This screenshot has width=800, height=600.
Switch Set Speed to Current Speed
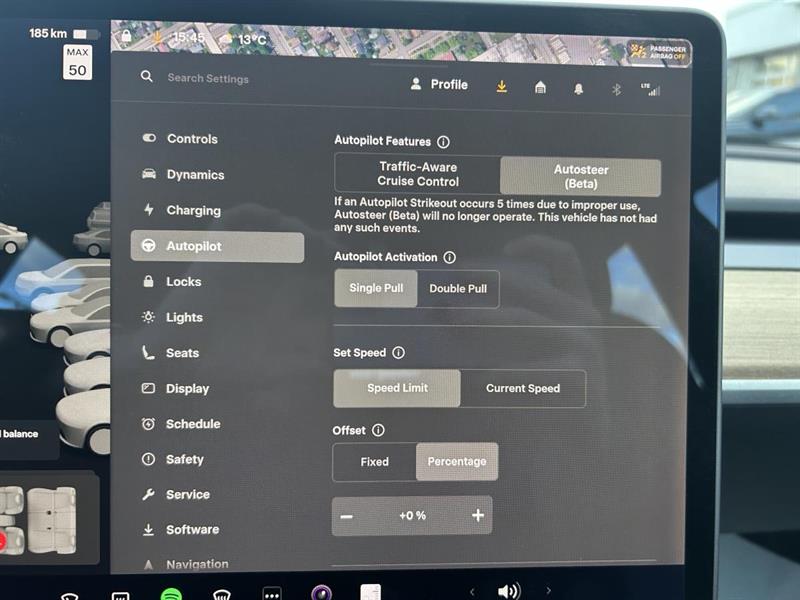pyautogui.click(x=523, y=388)
